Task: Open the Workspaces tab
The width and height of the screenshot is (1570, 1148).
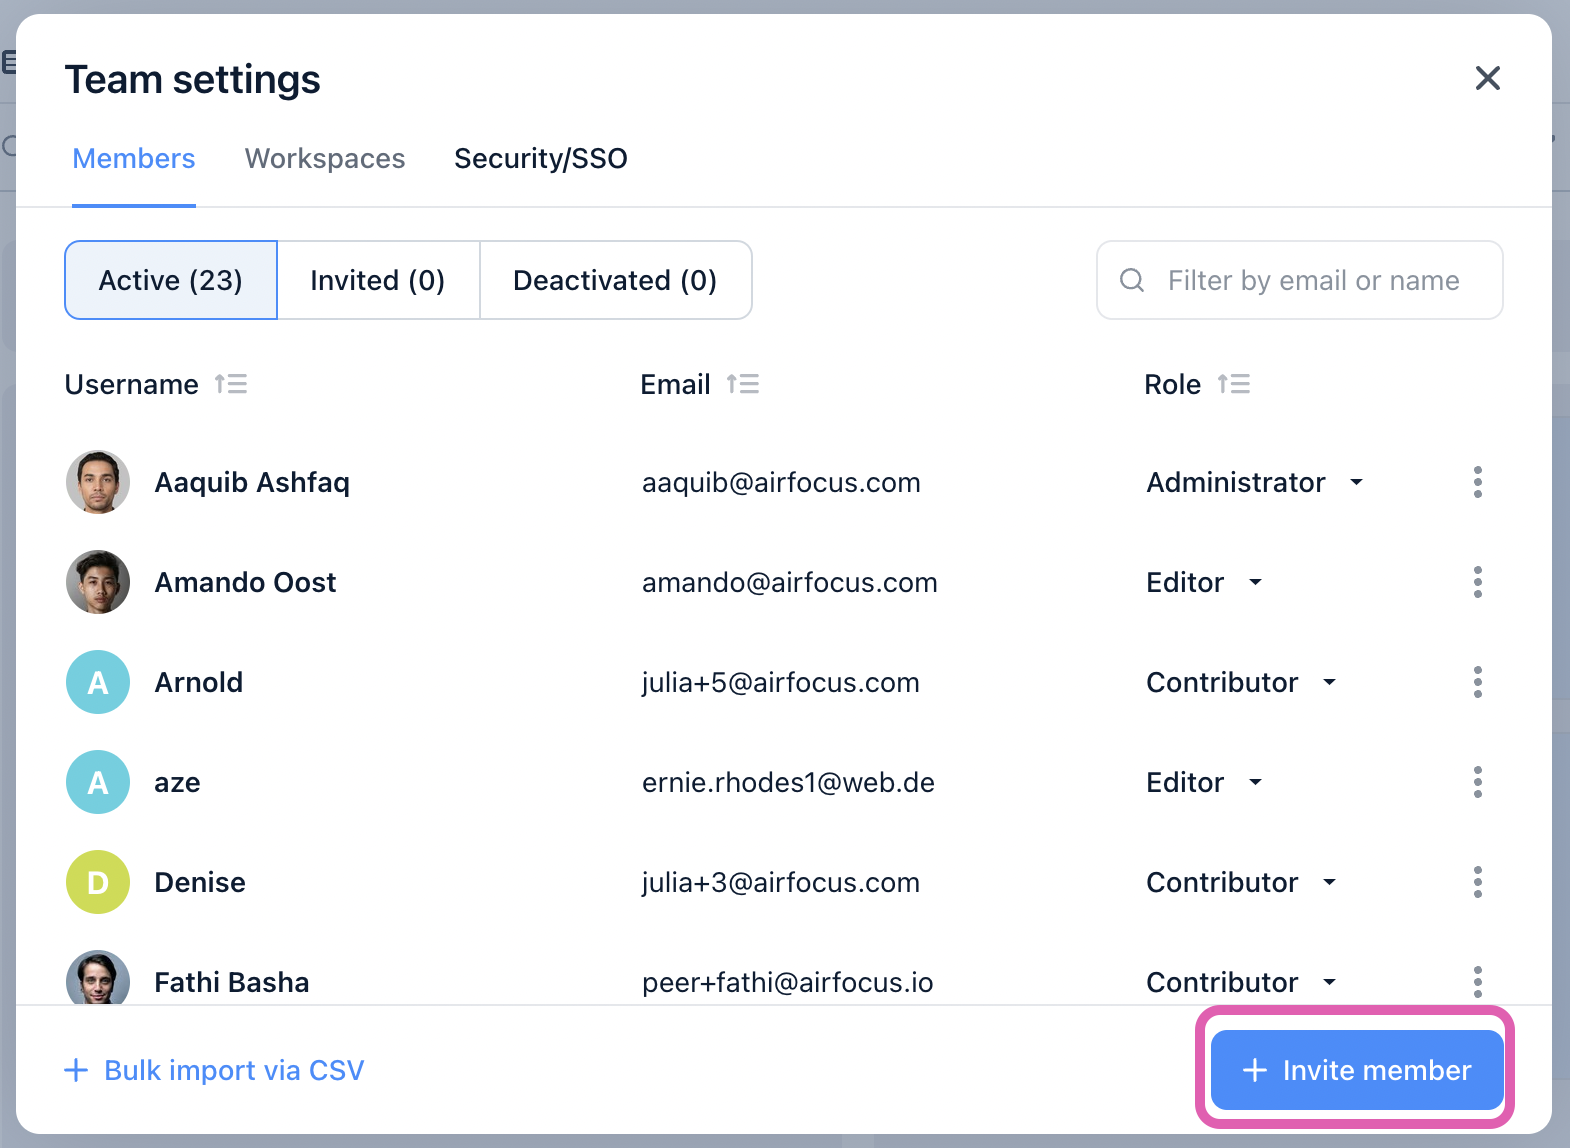Action: coord(325,158)
